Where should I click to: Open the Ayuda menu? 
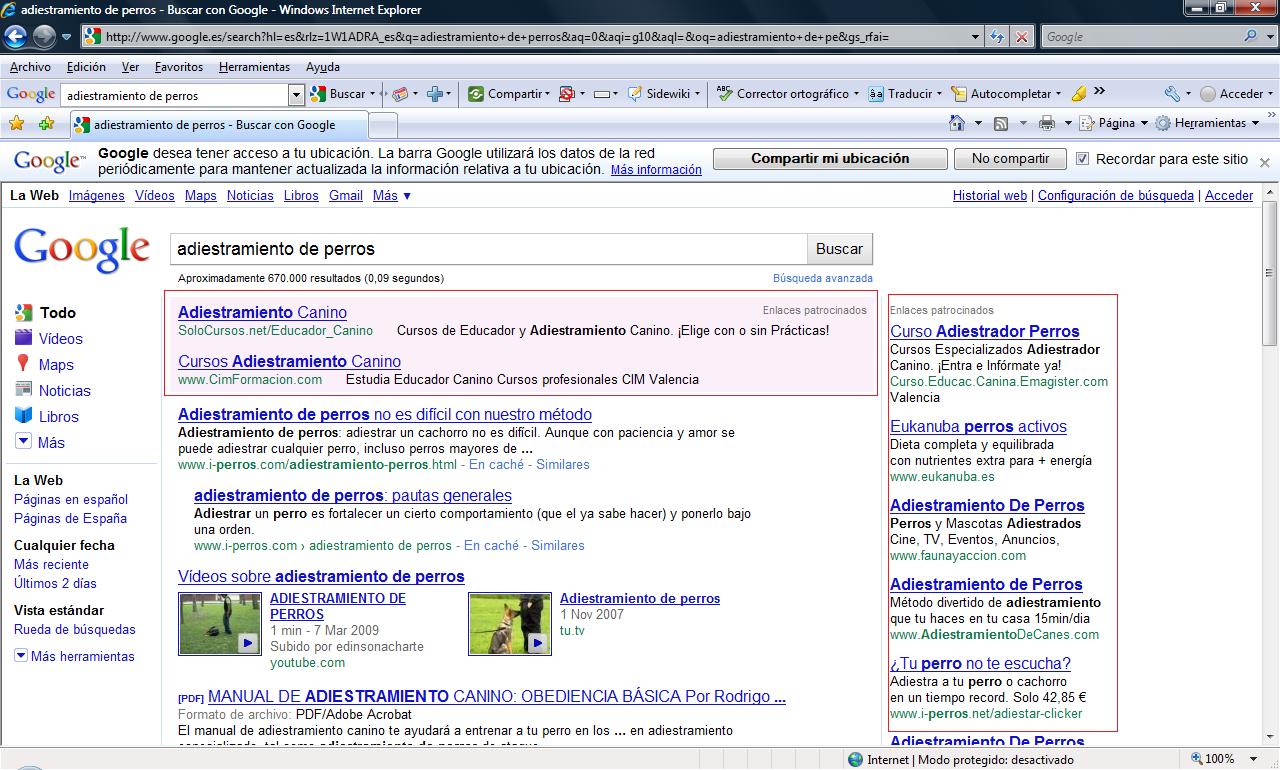(323, 67)
